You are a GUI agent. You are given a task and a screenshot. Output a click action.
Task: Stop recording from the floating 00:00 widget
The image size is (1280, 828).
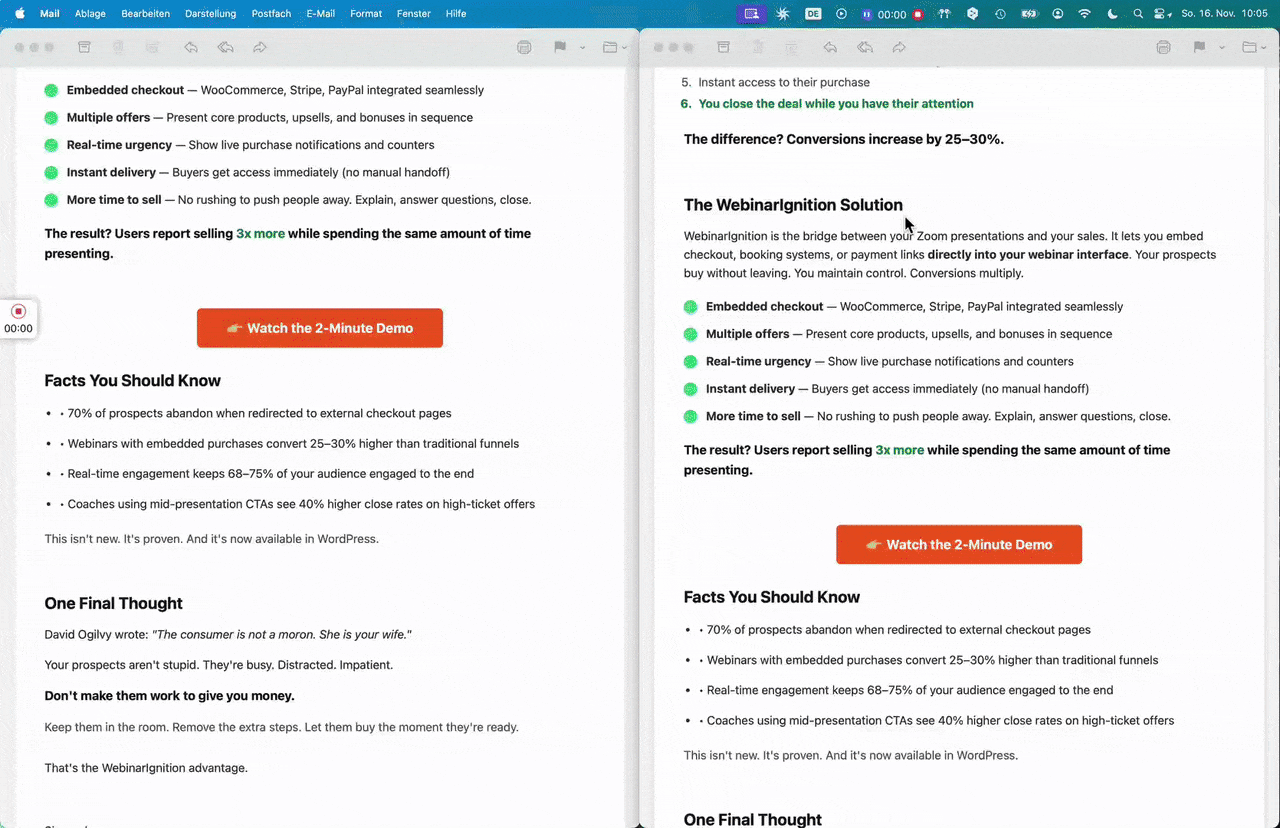(x=16, y=310)
